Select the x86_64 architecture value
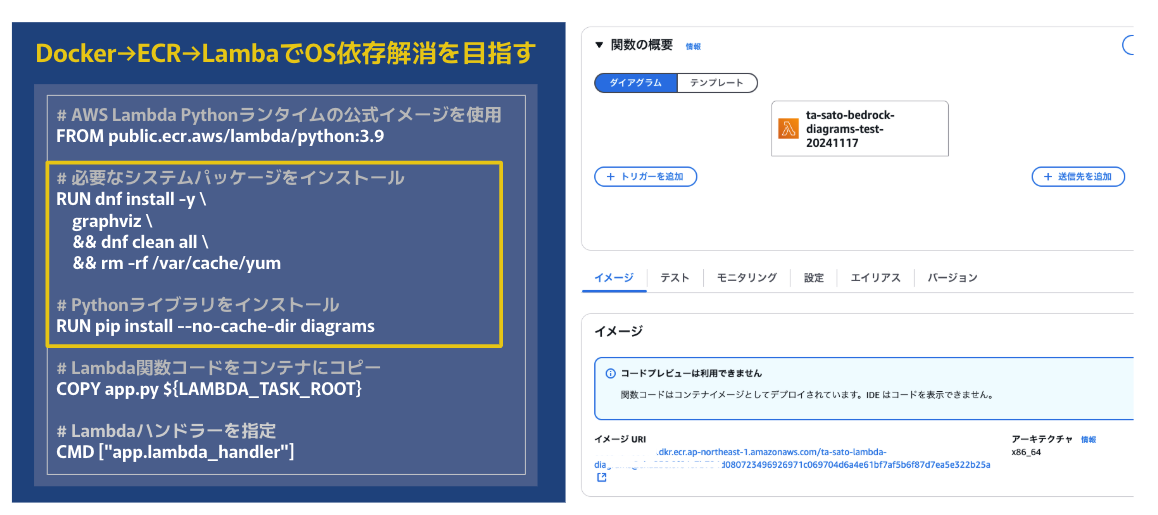Viewport: 1158px width, 515px height. [1026, 452]
